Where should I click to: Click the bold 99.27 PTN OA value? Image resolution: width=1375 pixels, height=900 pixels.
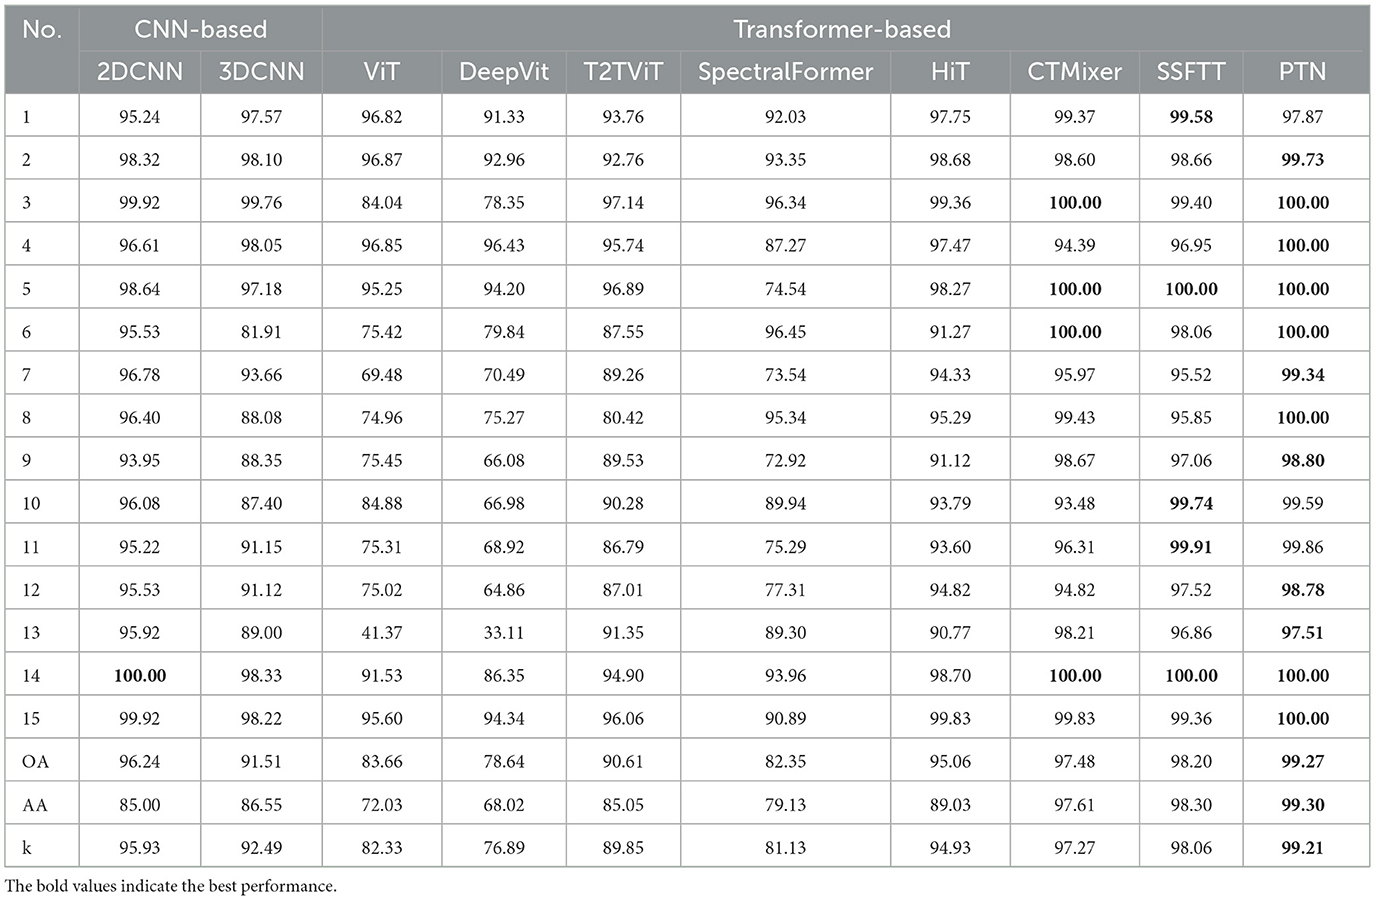(1302, 762)
